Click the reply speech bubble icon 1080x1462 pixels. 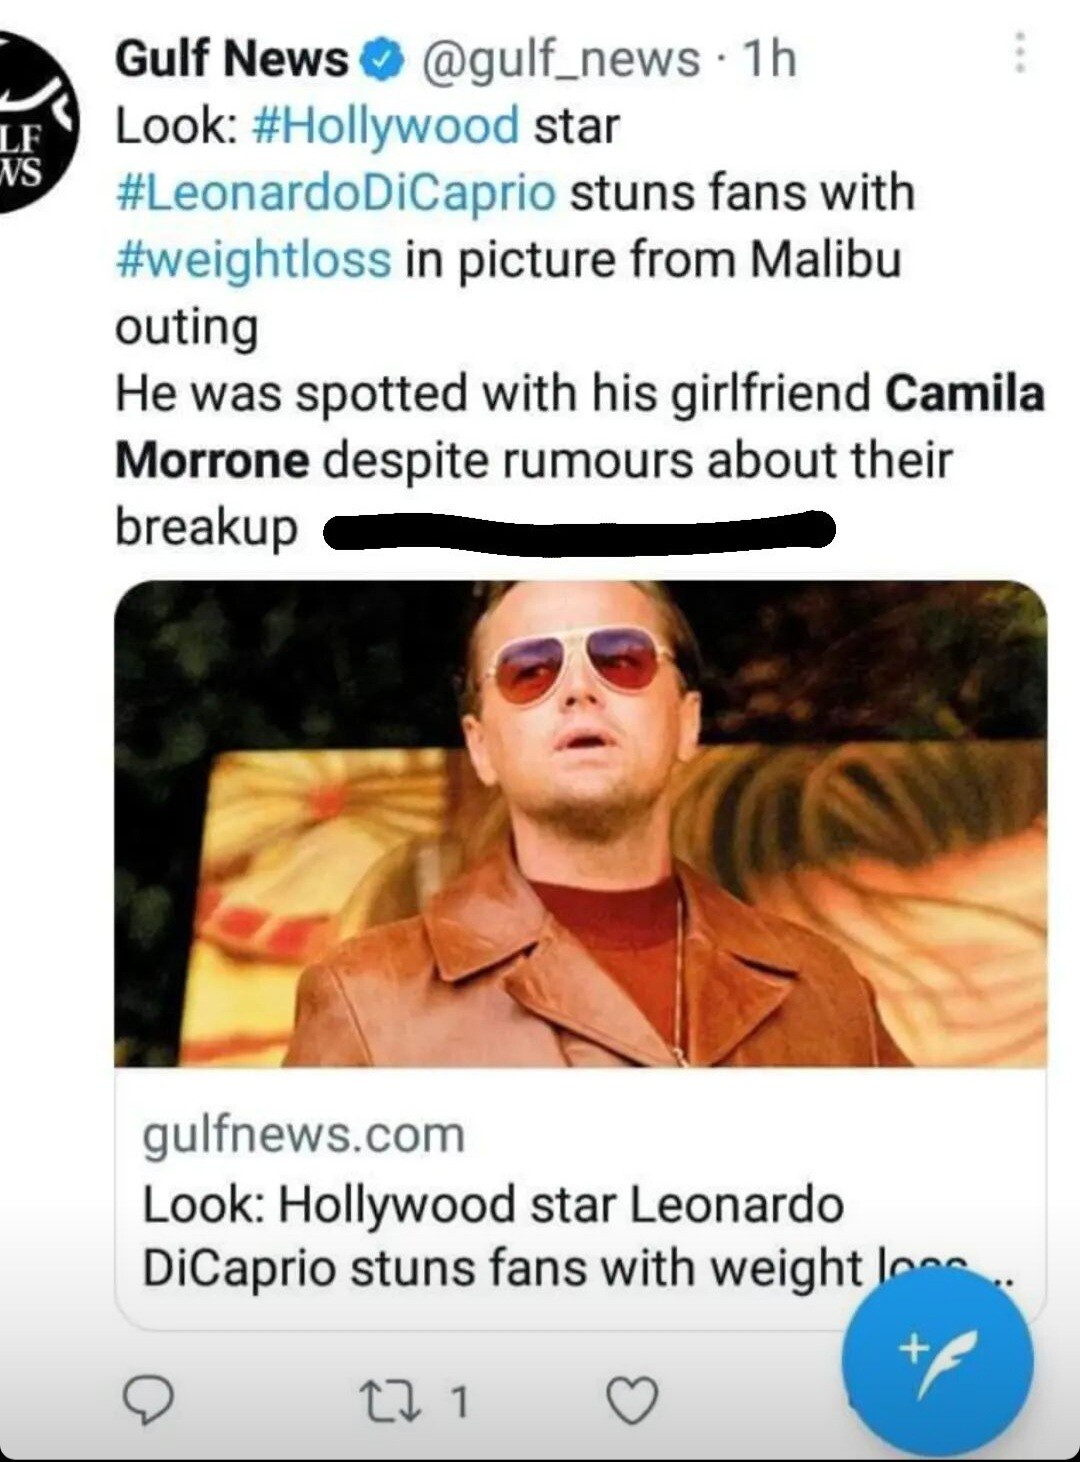[148, 1401]
